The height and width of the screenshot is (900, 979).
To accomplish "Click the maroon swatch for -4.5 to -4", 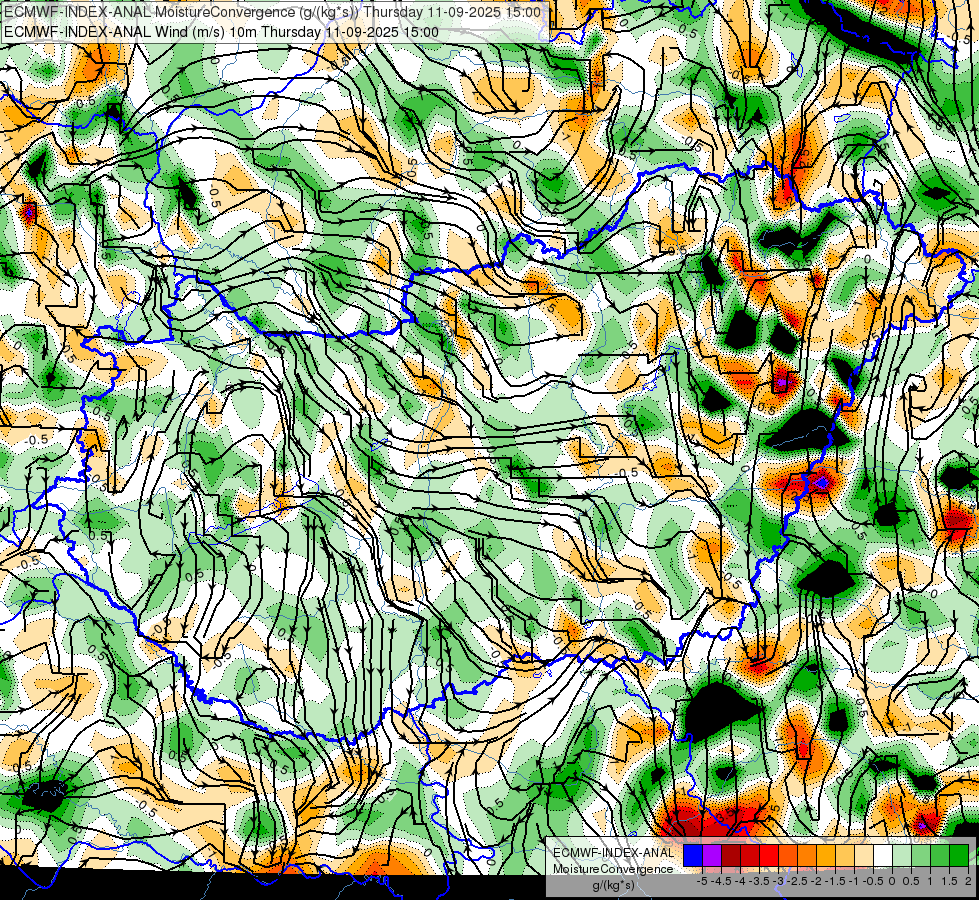I will [731, 856].
